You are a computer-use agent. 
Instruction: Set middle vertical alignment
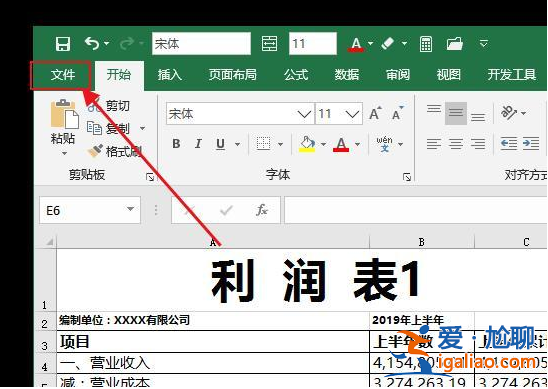click(456, 113)
